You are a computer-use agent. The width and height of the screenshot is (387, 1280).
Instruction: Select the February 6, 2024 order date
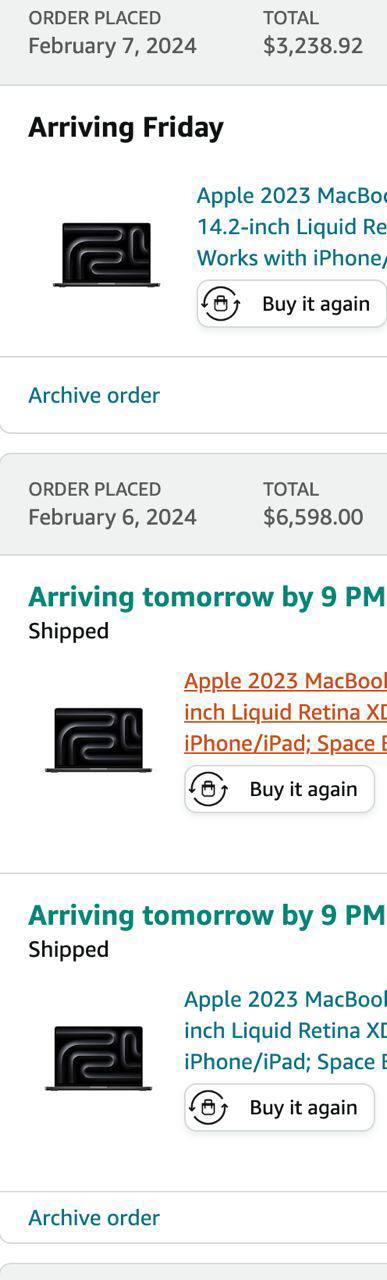112,516
